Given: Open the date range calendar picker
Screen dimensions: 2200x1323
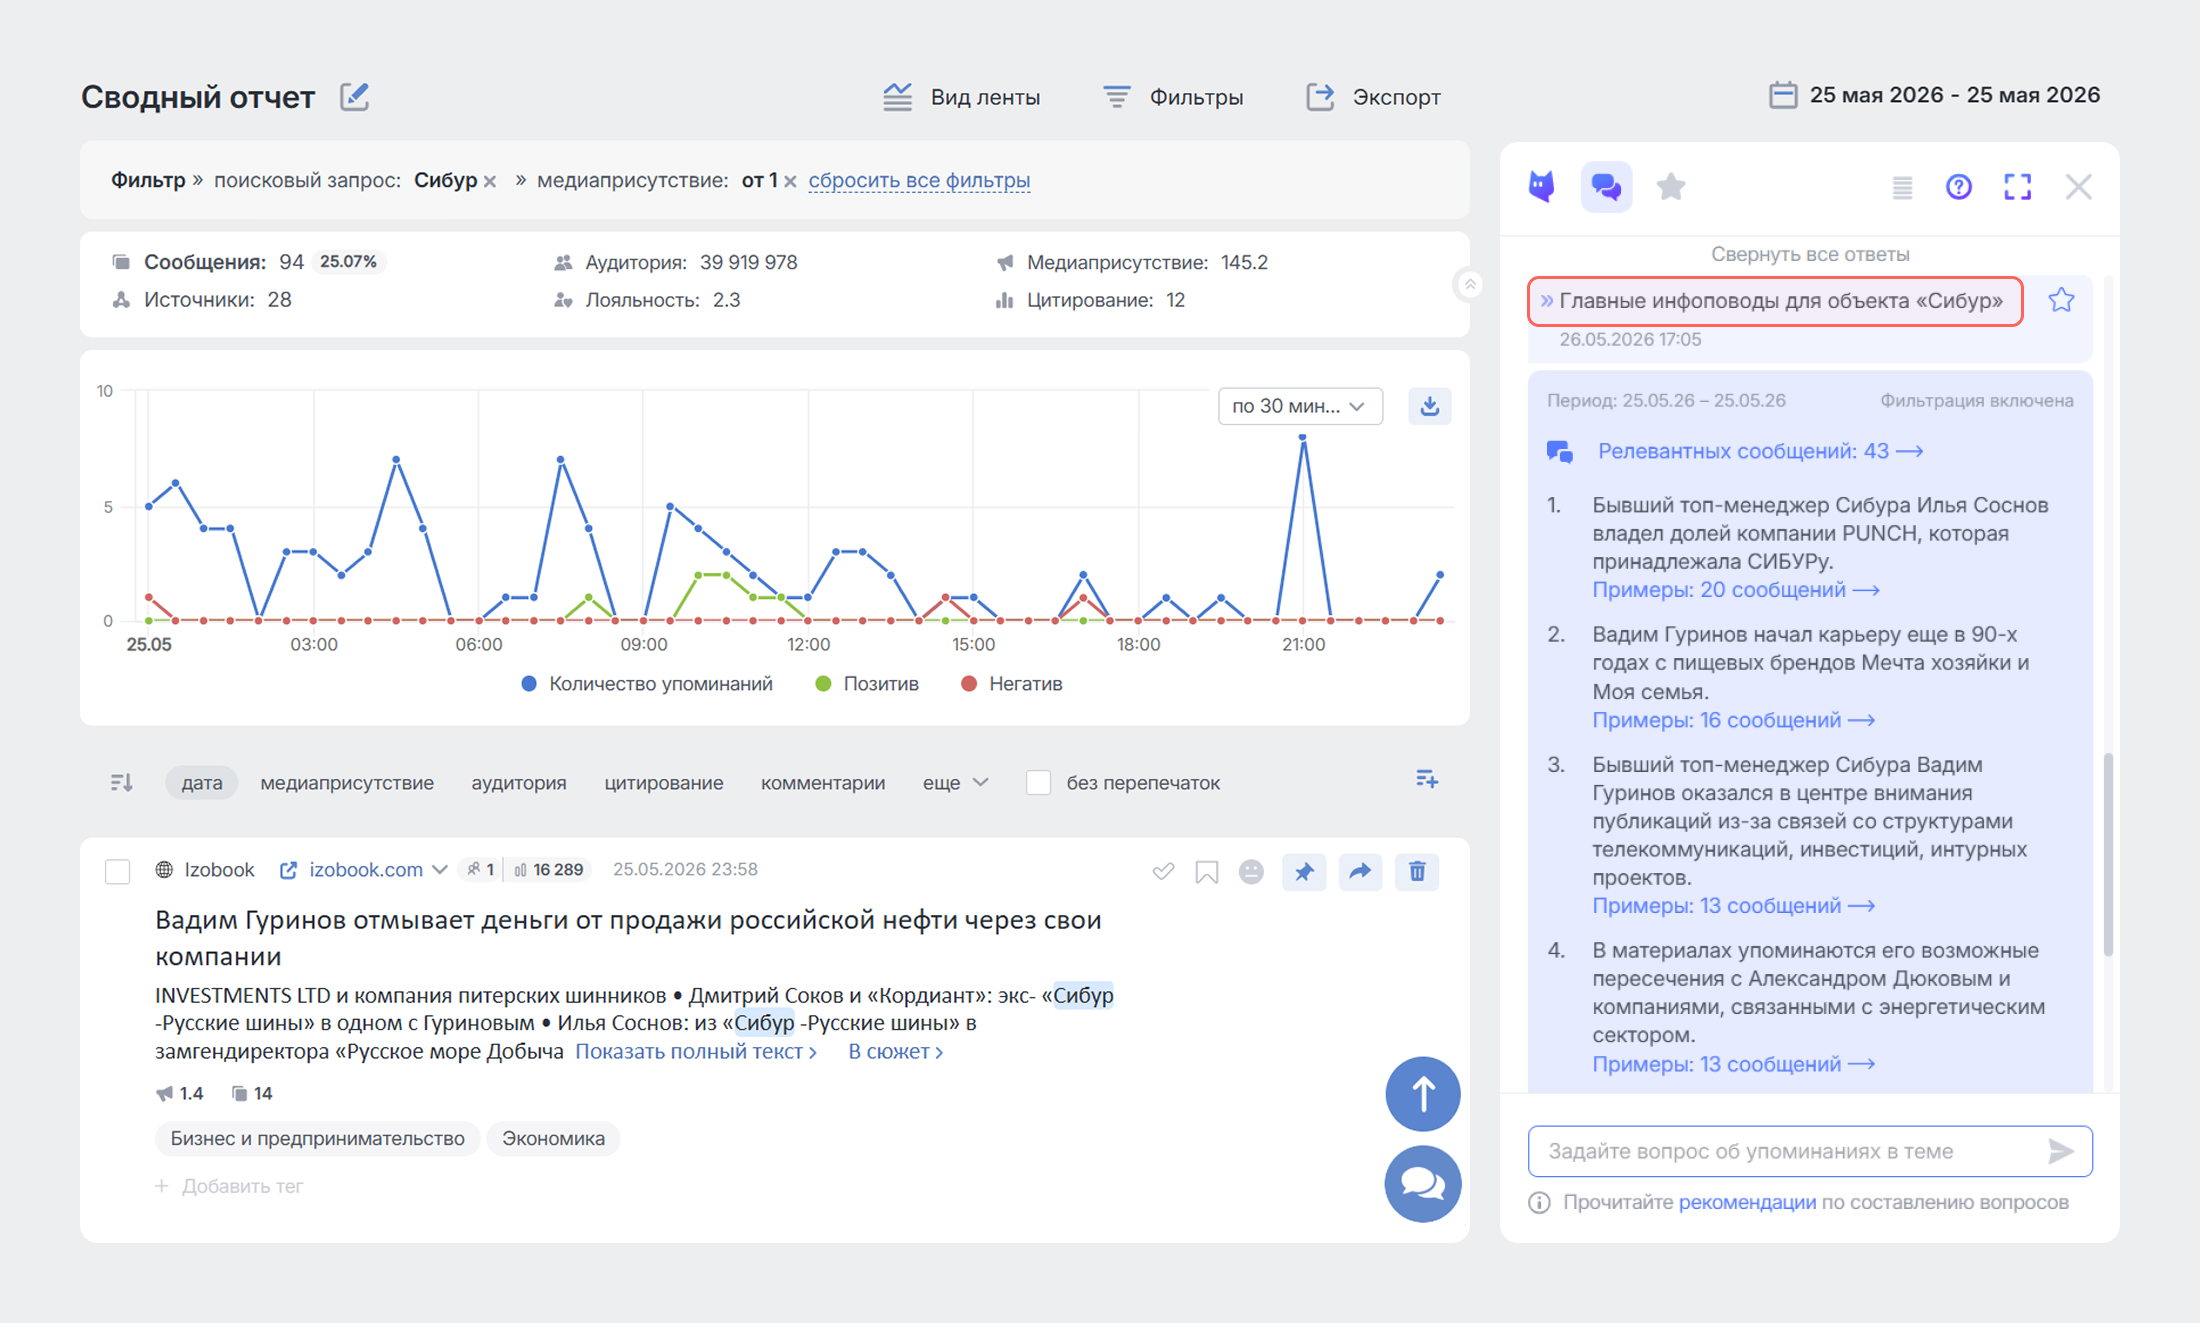Looking at the screenshot, I should pos(1934,95).
